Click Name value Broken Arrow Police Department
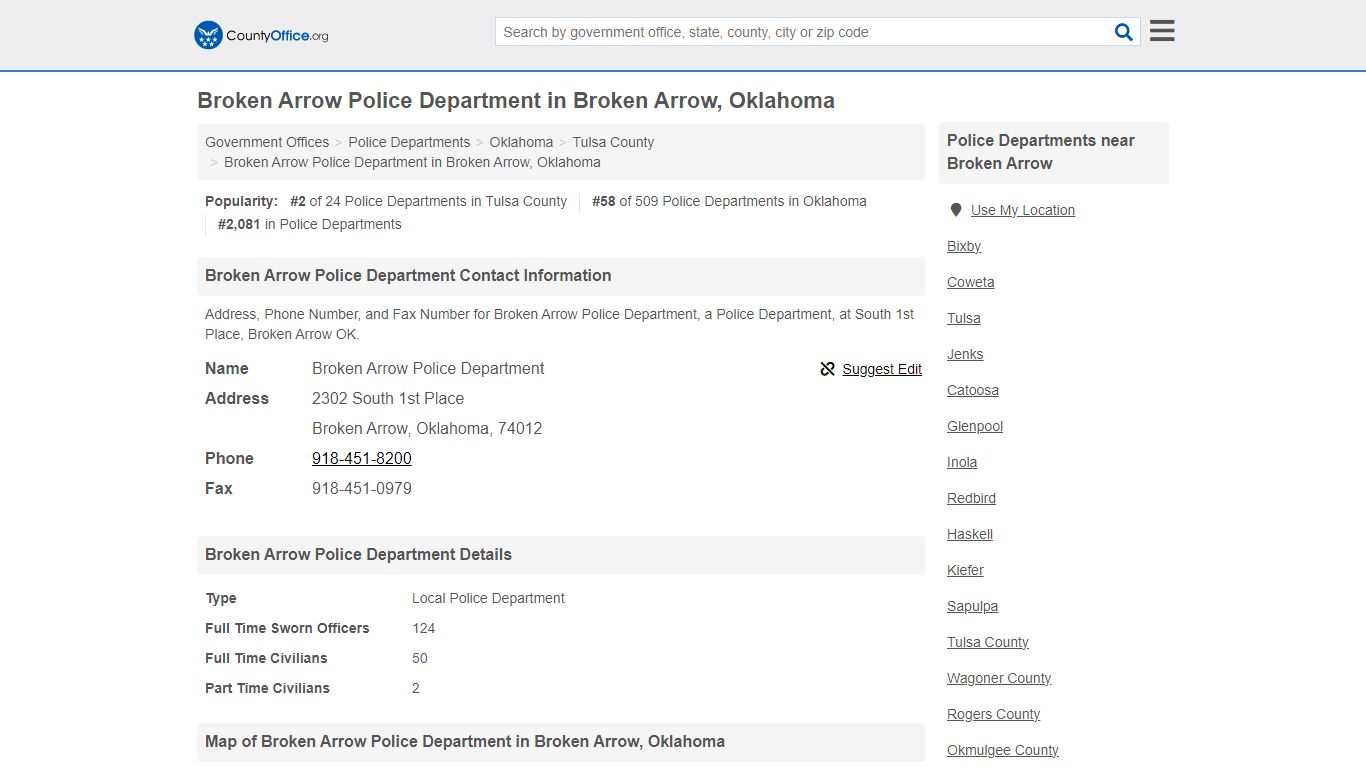 (428, 368)
